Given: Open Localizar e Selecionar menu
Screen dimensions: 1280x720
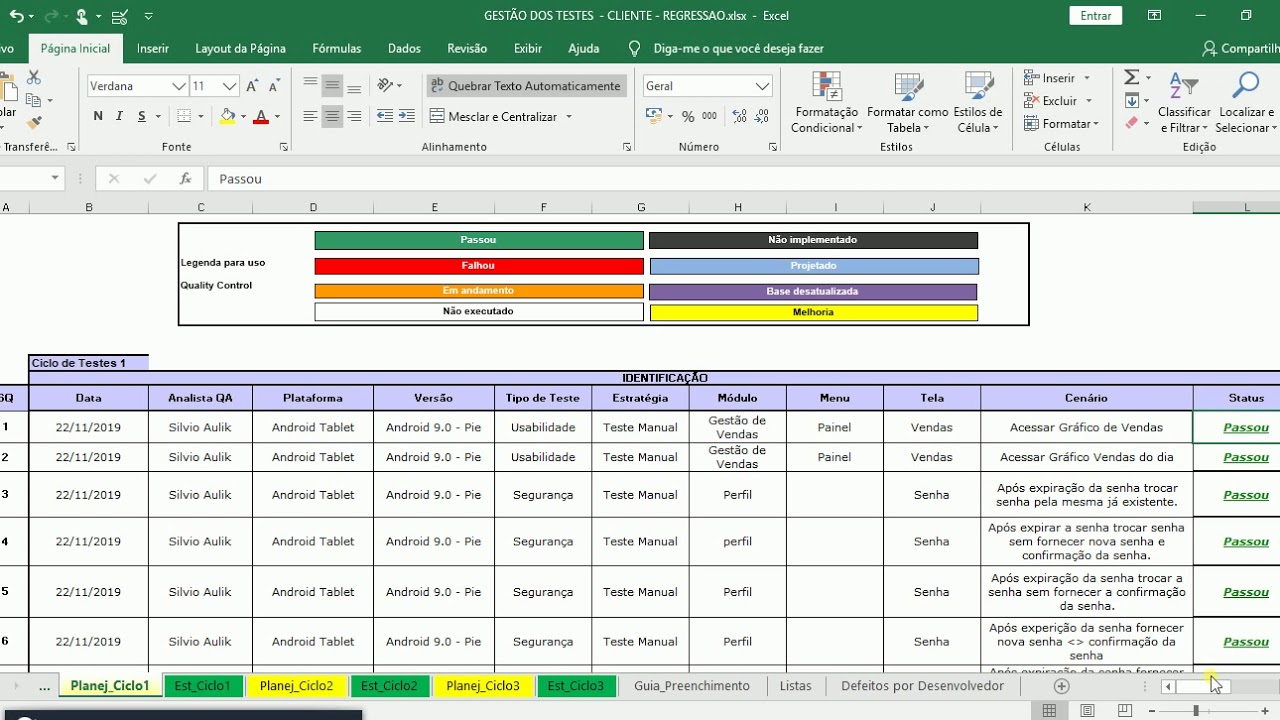Looking at the screenshot, I should [1246, 102].
